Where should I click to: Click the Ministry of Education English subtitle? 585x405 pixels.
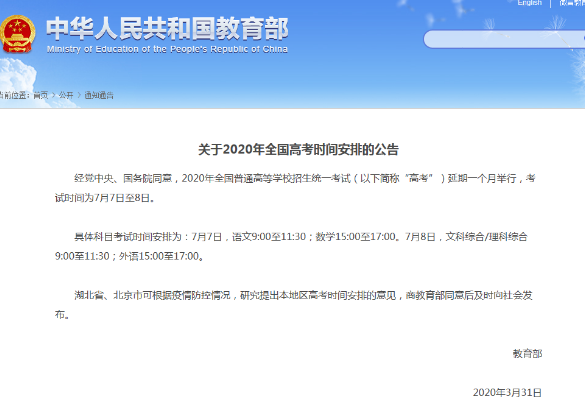[167, 49]
